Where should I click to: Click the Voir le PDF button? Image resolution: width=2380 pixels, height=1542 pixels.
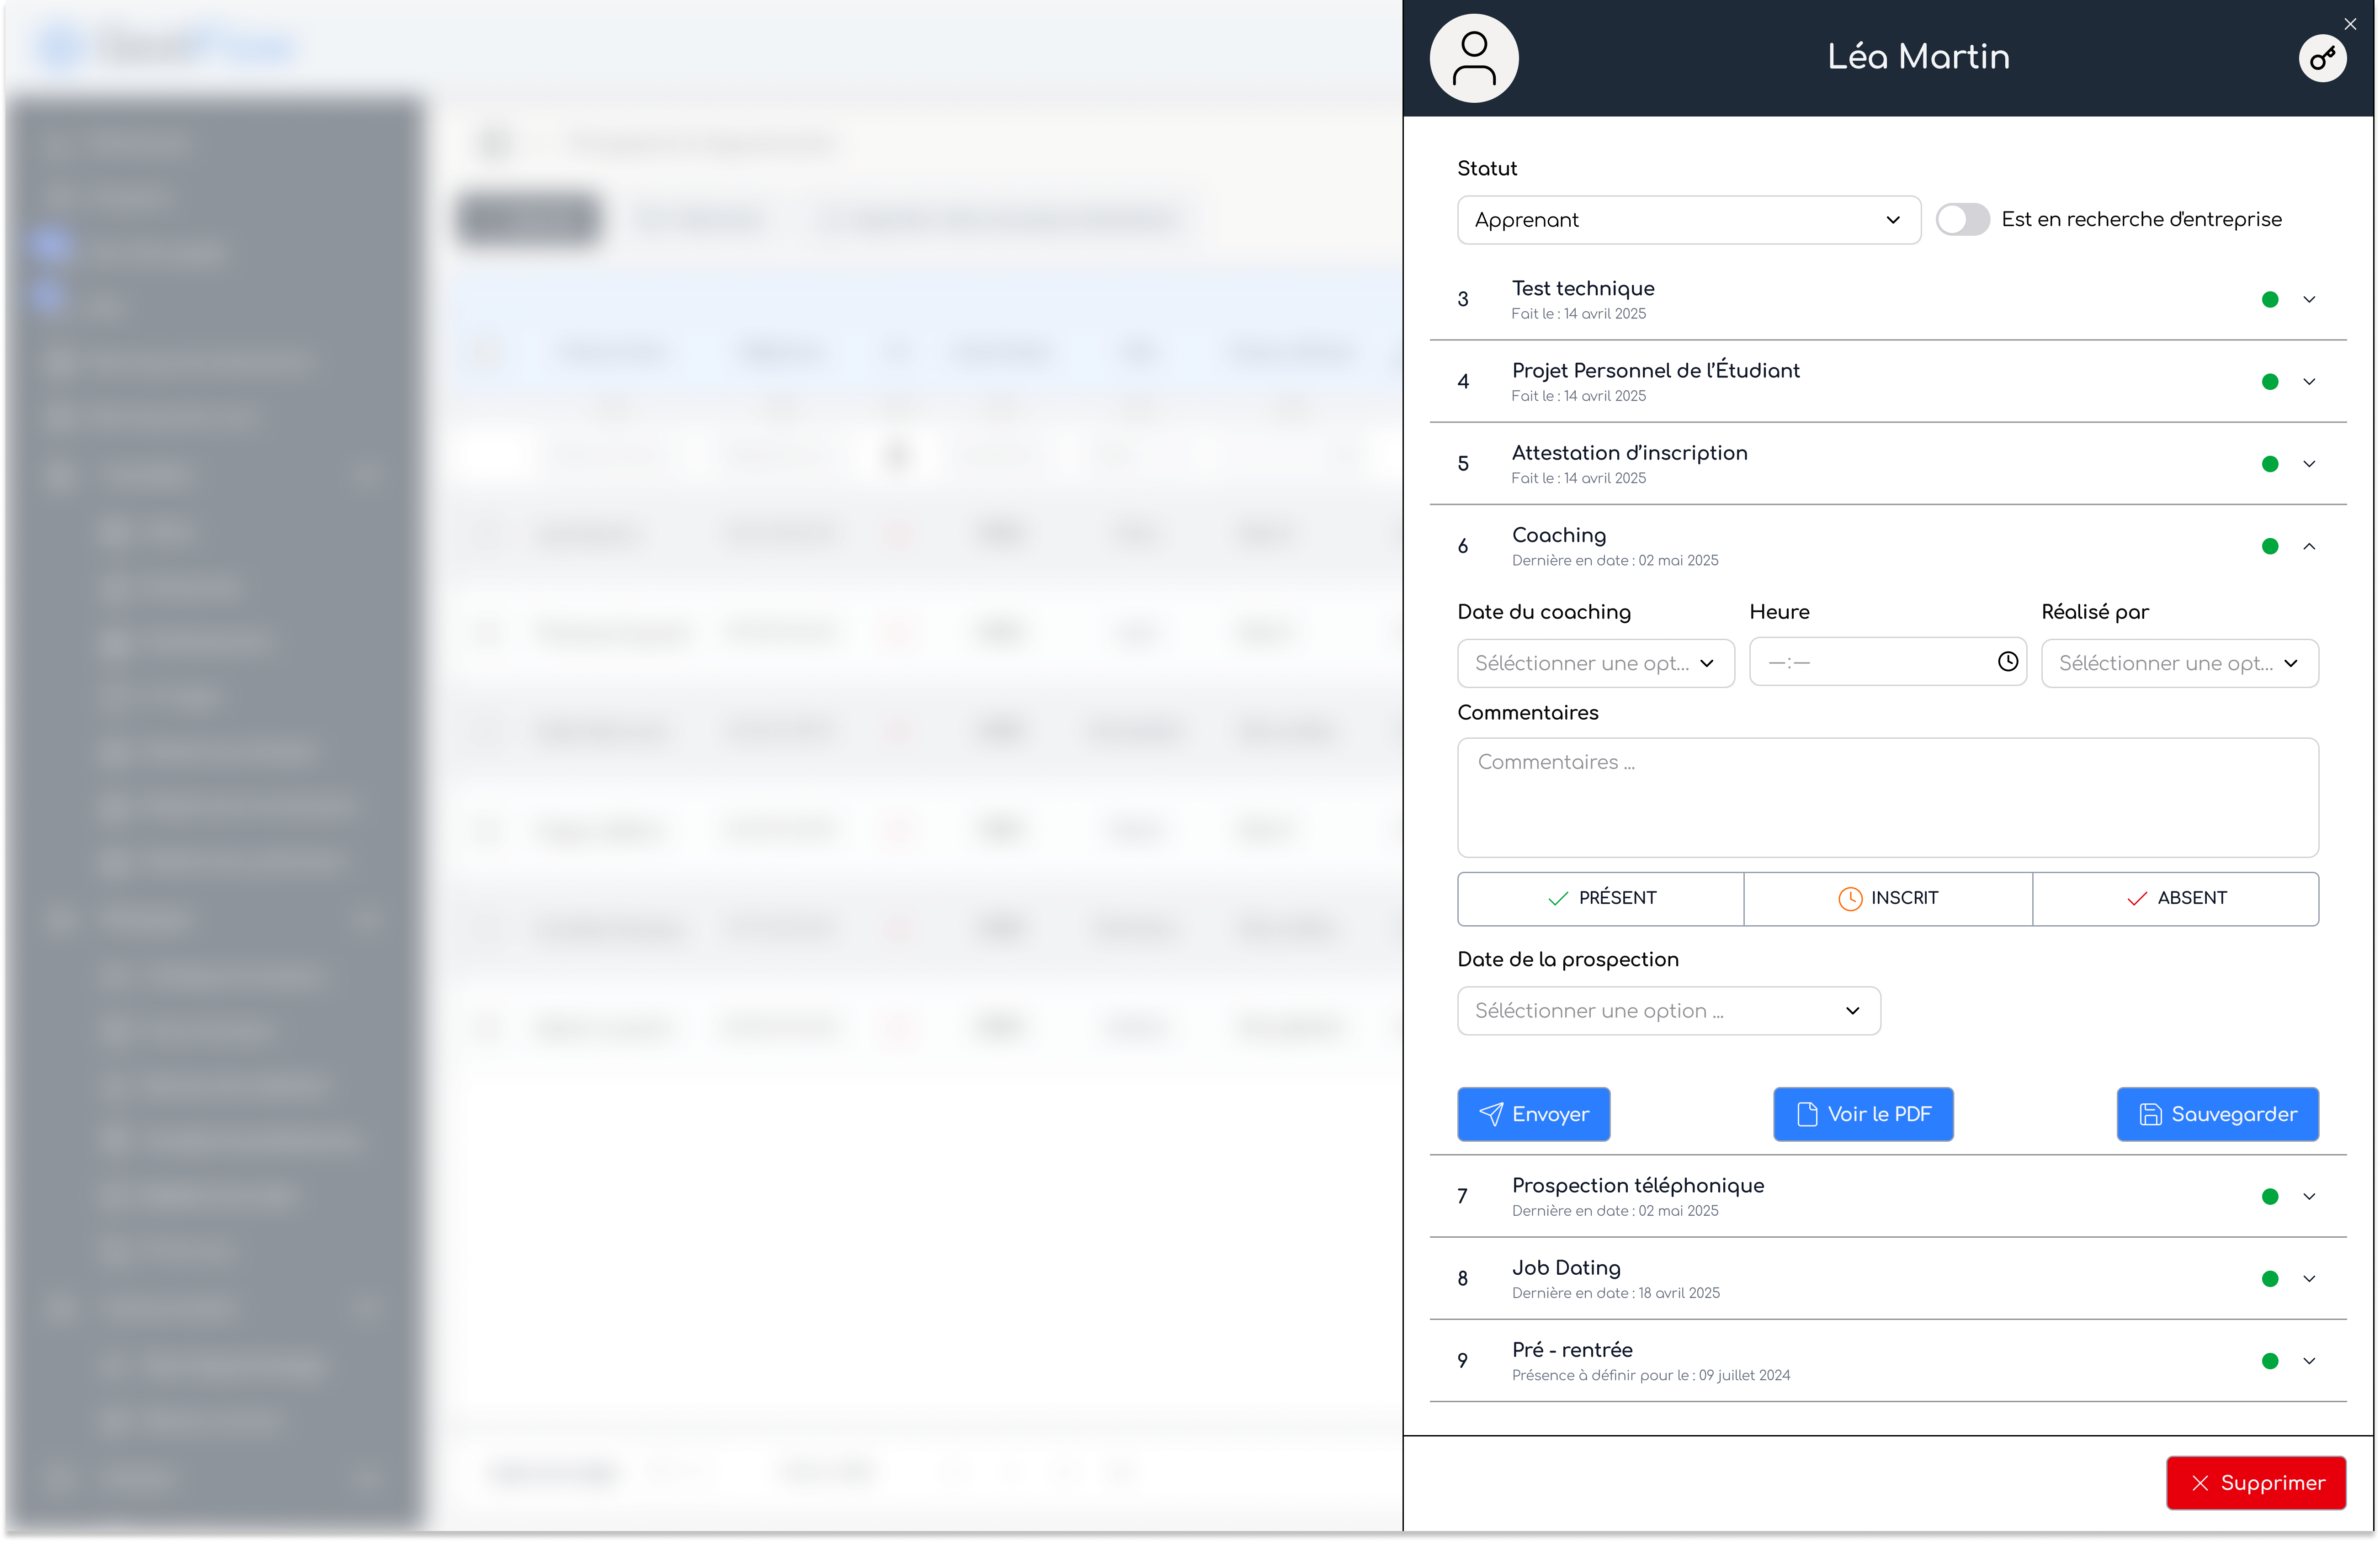coord(1863,1114)
